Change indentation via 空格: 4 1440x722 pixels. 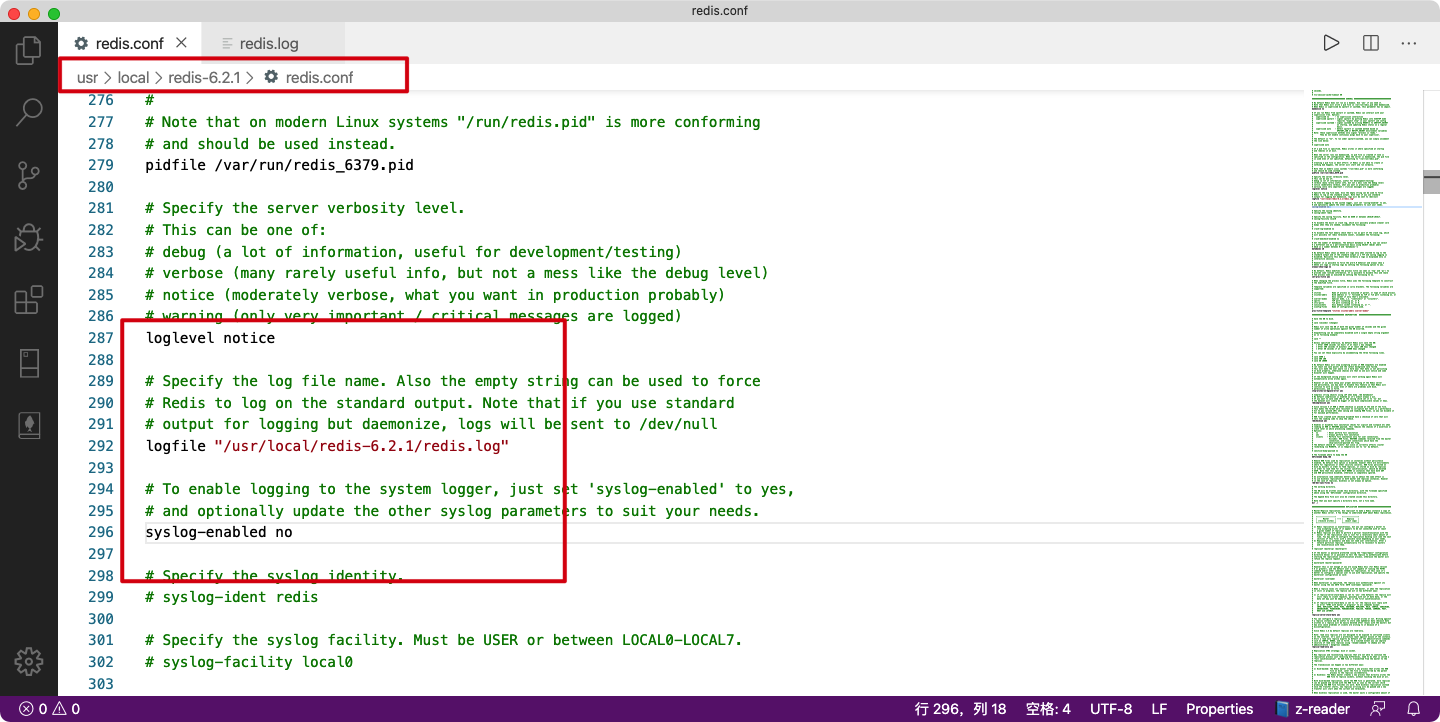coord(1048,709)
